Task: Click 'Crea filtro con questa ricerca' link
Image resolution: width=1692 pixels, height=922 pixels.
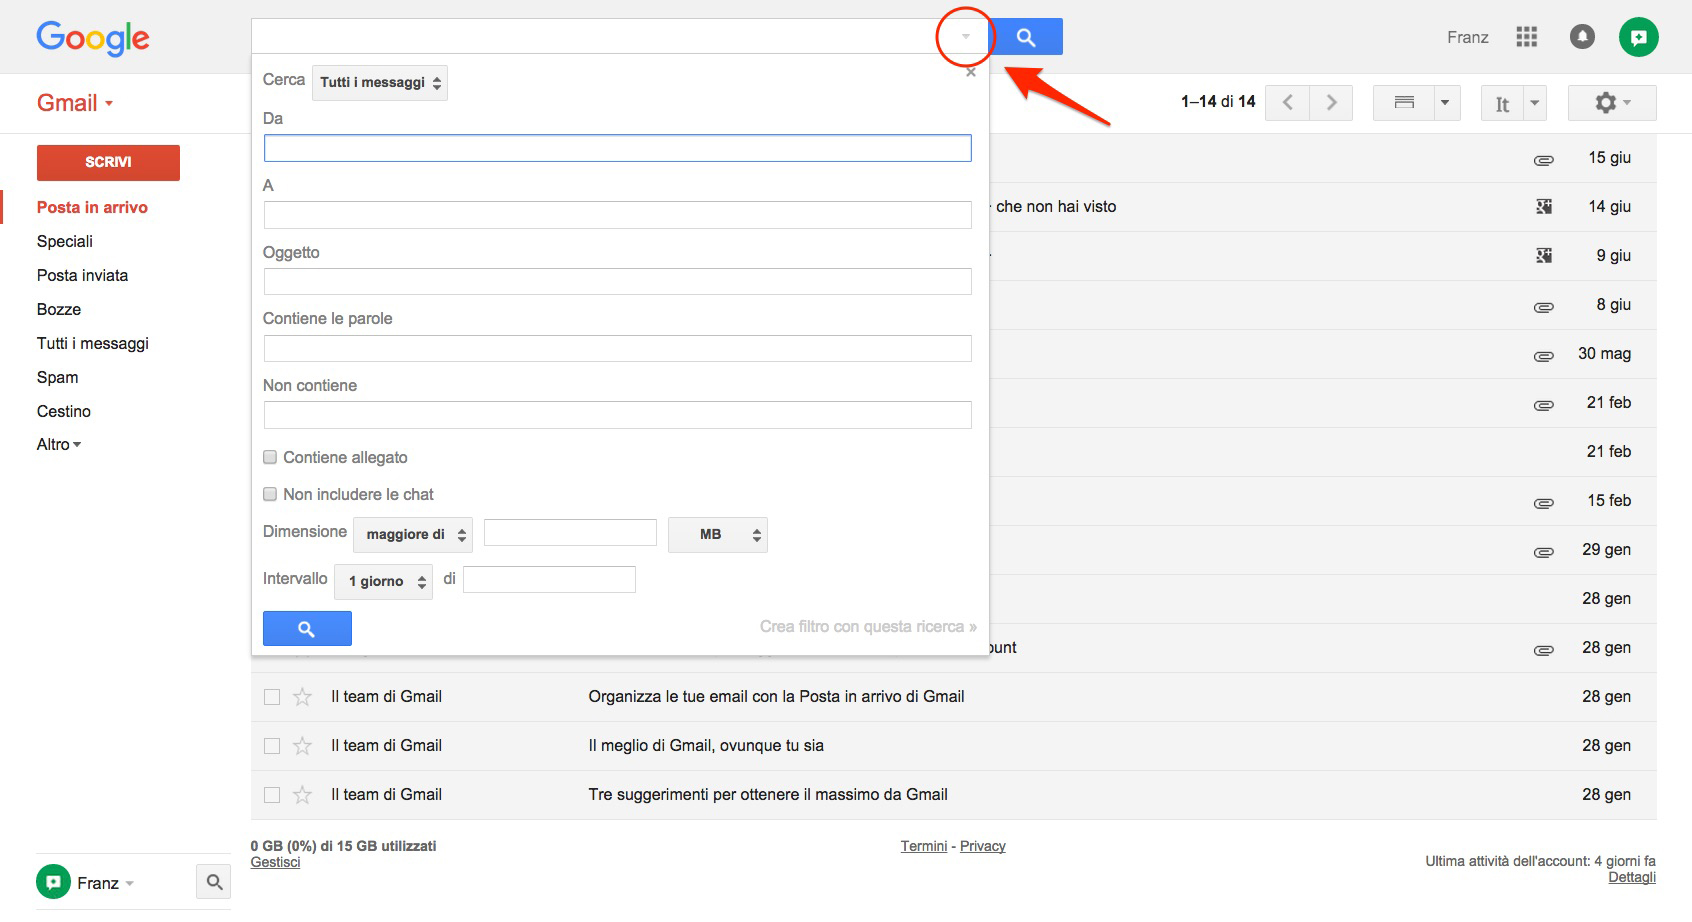Action: (x=868, y=627)
